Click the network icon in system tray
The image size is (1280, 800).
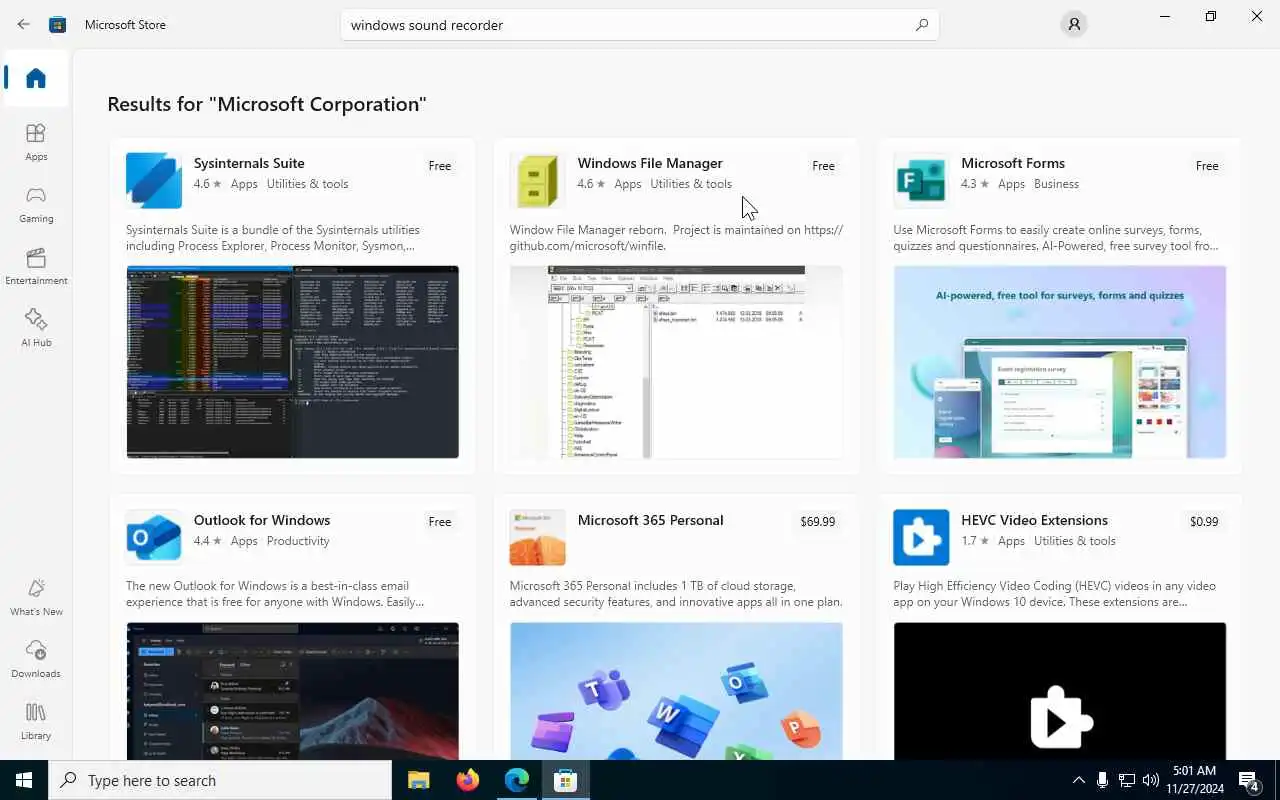pos(1127,780)
